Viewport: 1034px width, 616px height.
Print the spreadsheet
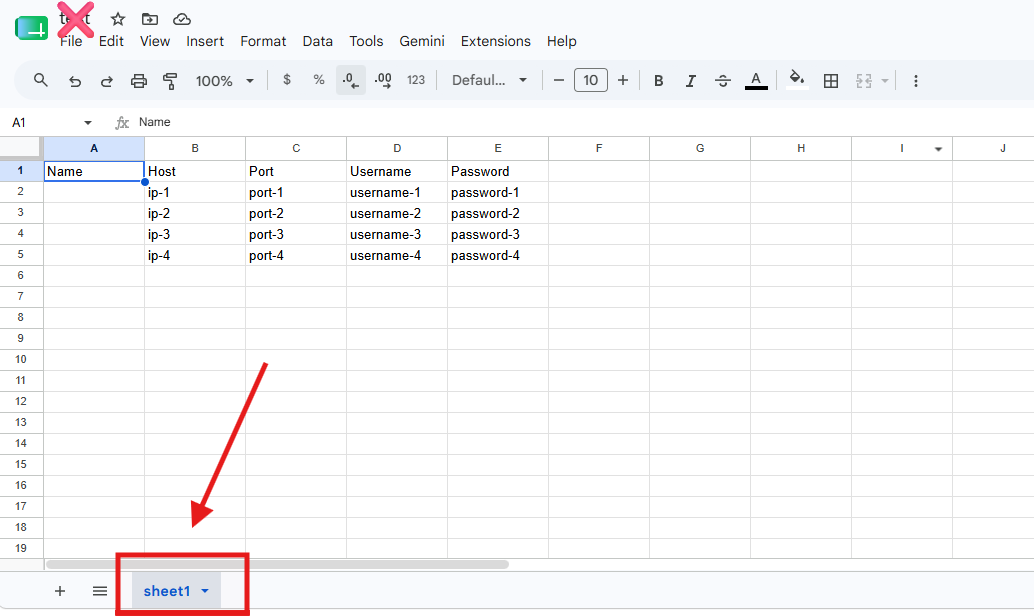[138, 81]
